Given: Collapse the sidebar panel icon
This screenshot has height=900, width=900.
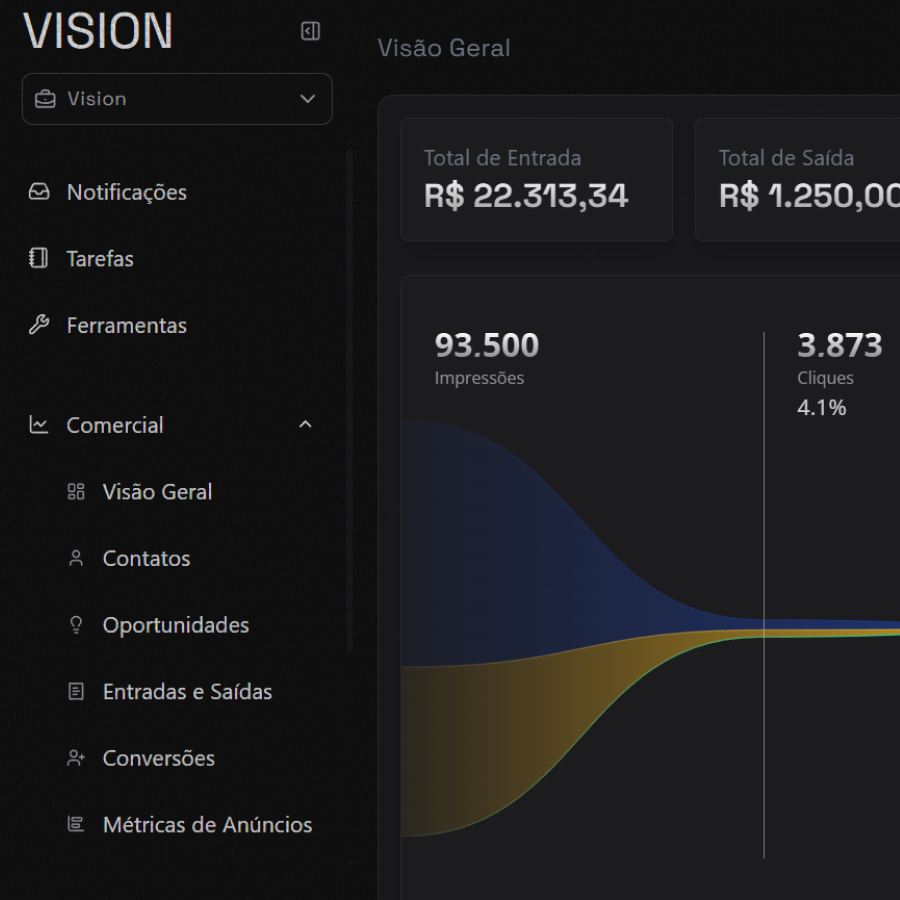Looking at the screenshot, I should pos(310,32).
